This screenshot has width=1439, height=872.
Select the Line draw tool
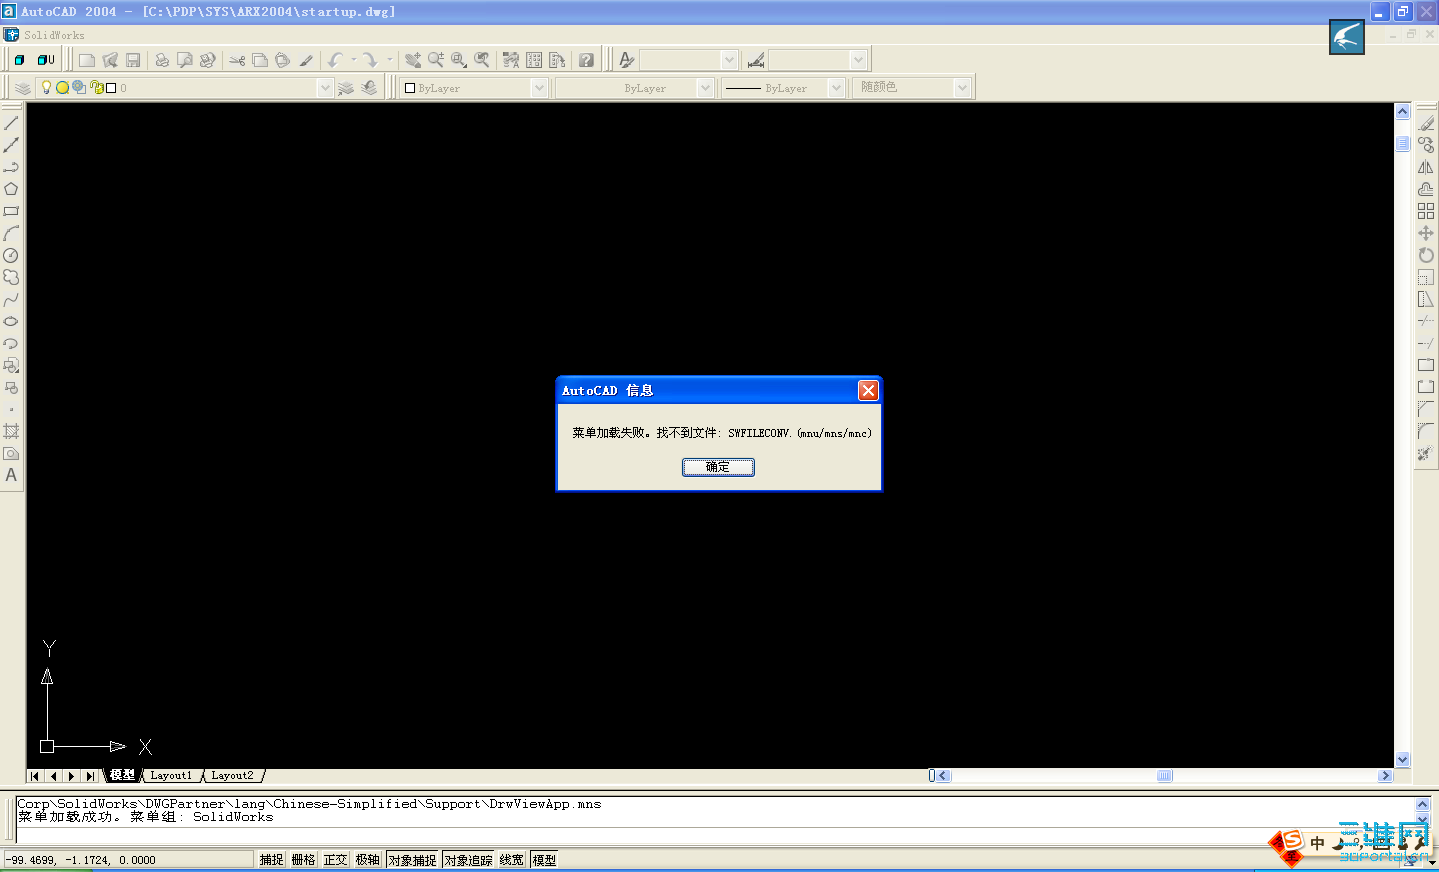click(x=11, y=123)
